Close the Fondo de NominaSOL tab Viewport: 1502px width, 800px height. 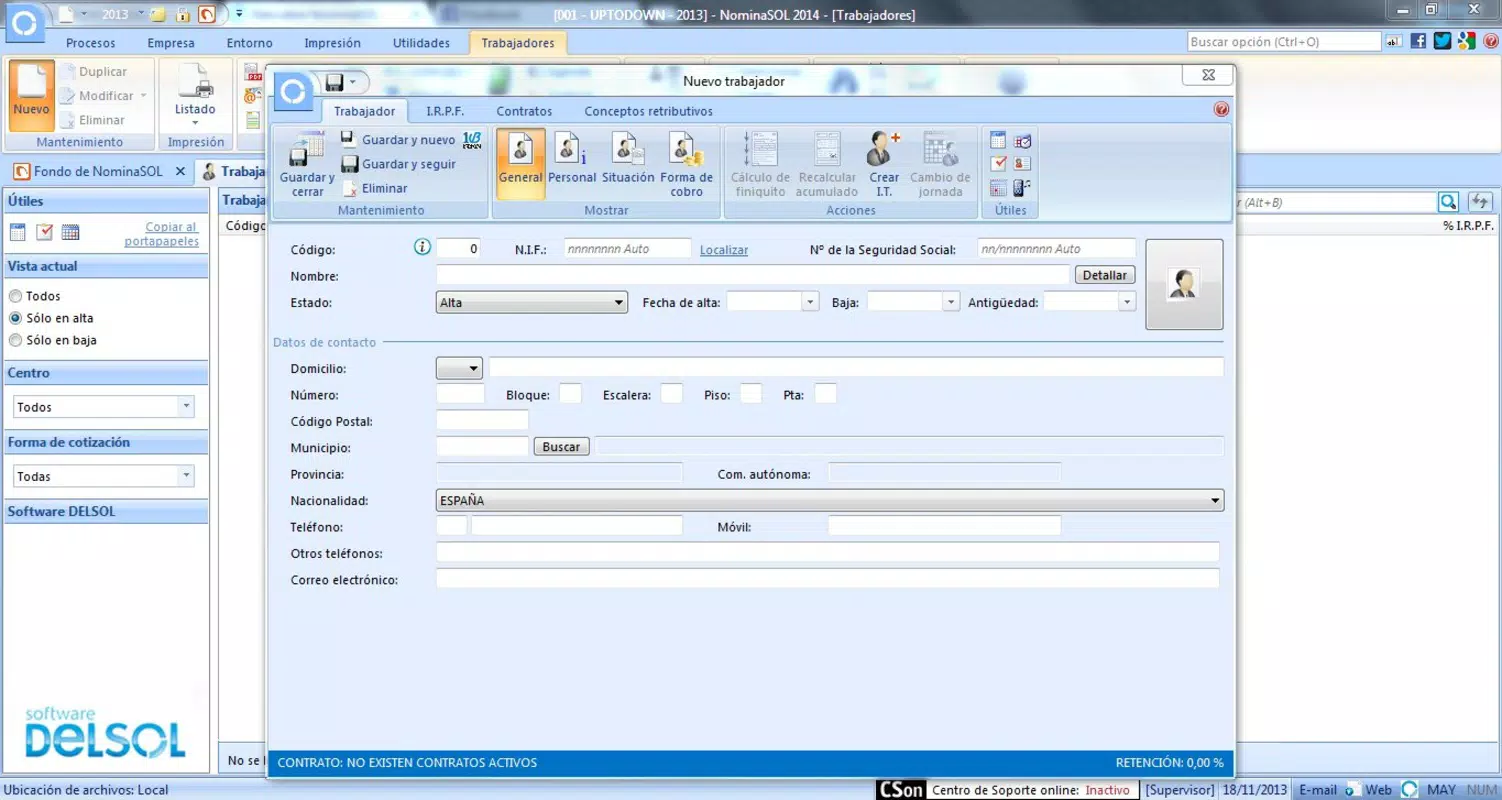(180, 171)
